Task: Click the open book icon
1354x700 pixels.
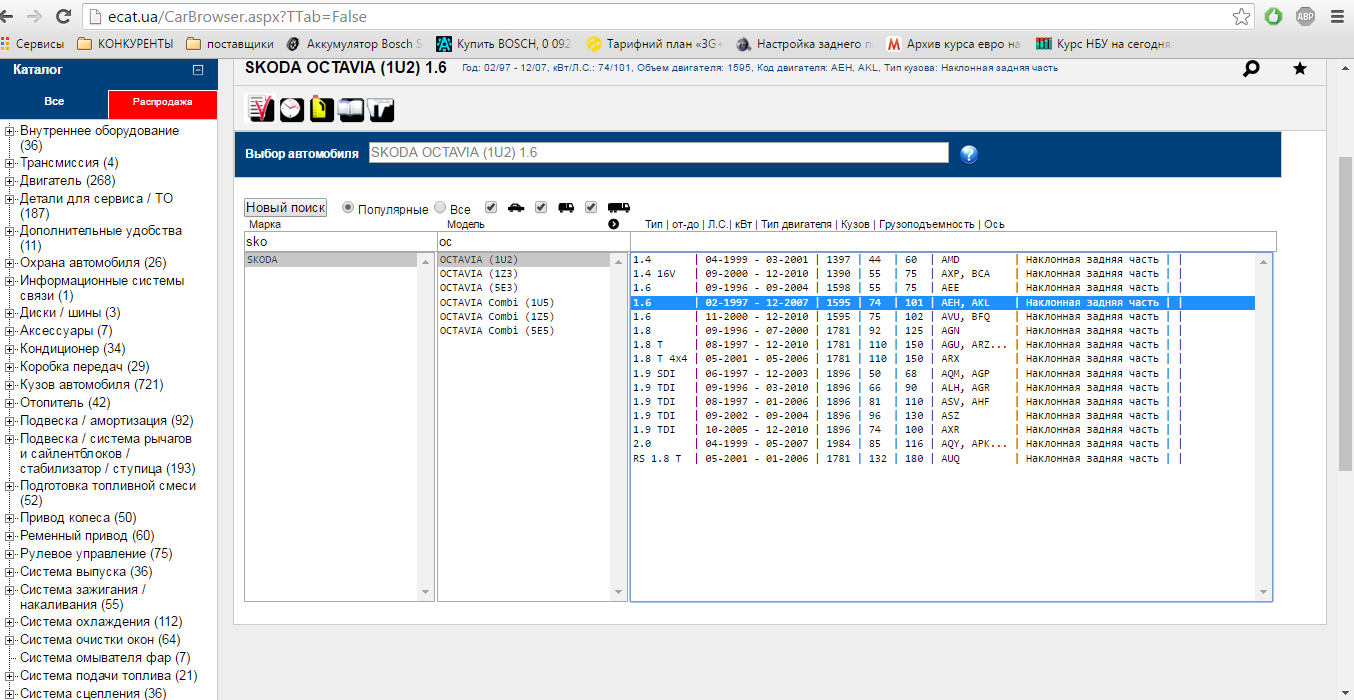Action: [351, 108]
